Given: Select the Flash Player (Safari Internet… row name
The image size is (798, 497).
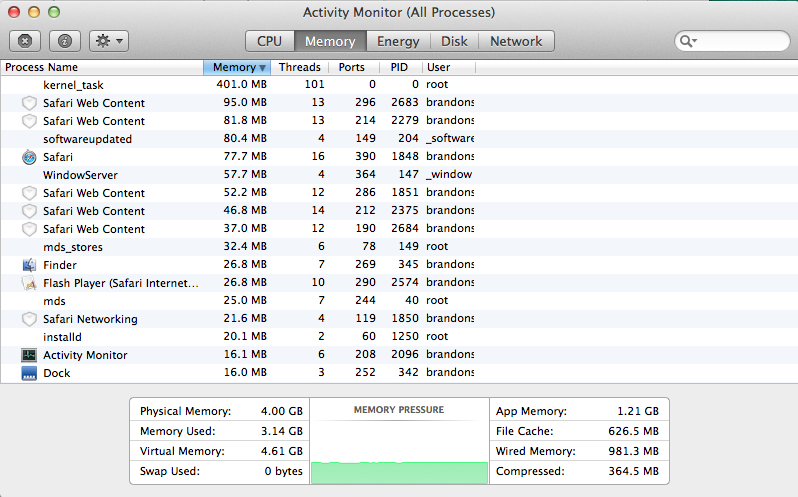Looking at the screenshot, I should pyautogui.click(x=121, y=283).
